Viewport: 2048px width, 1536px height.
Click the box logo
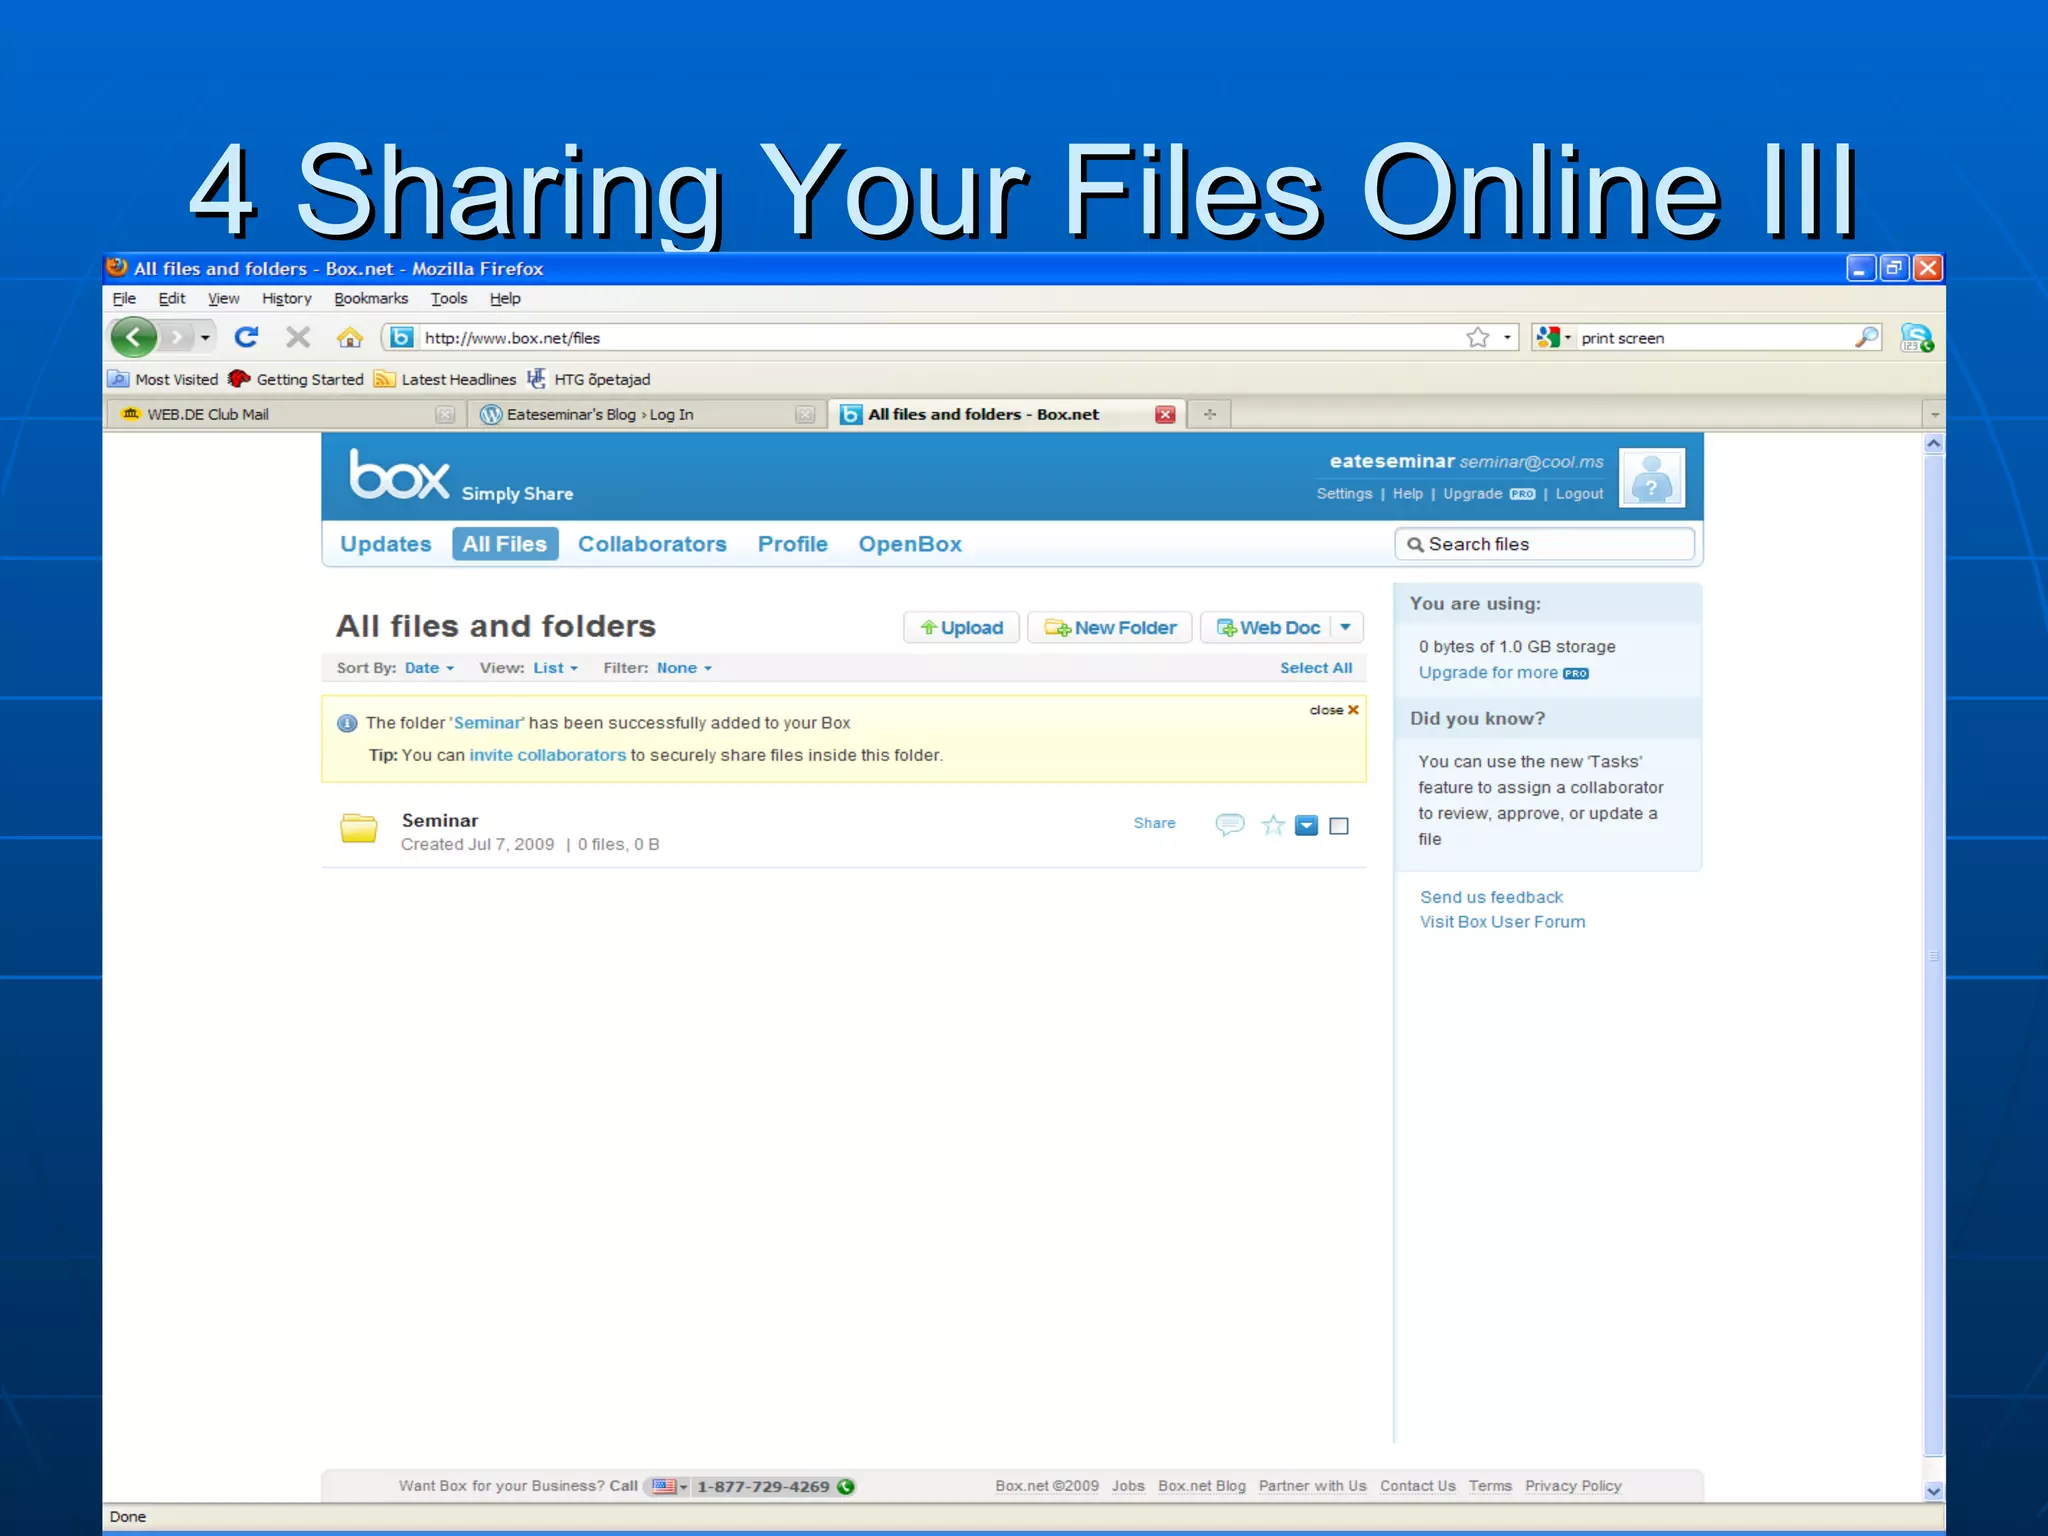click(x=399, y=475)
